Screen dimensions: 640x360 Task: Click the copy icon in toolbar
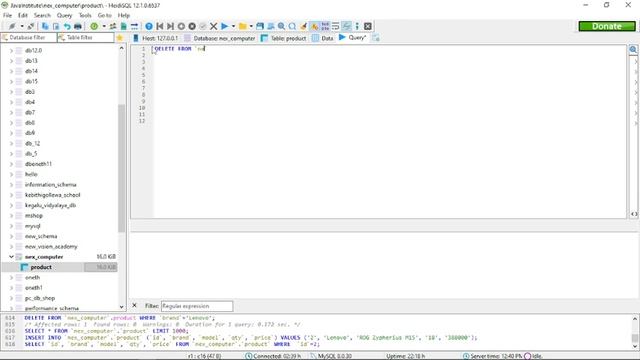click(x=45, y=26)
